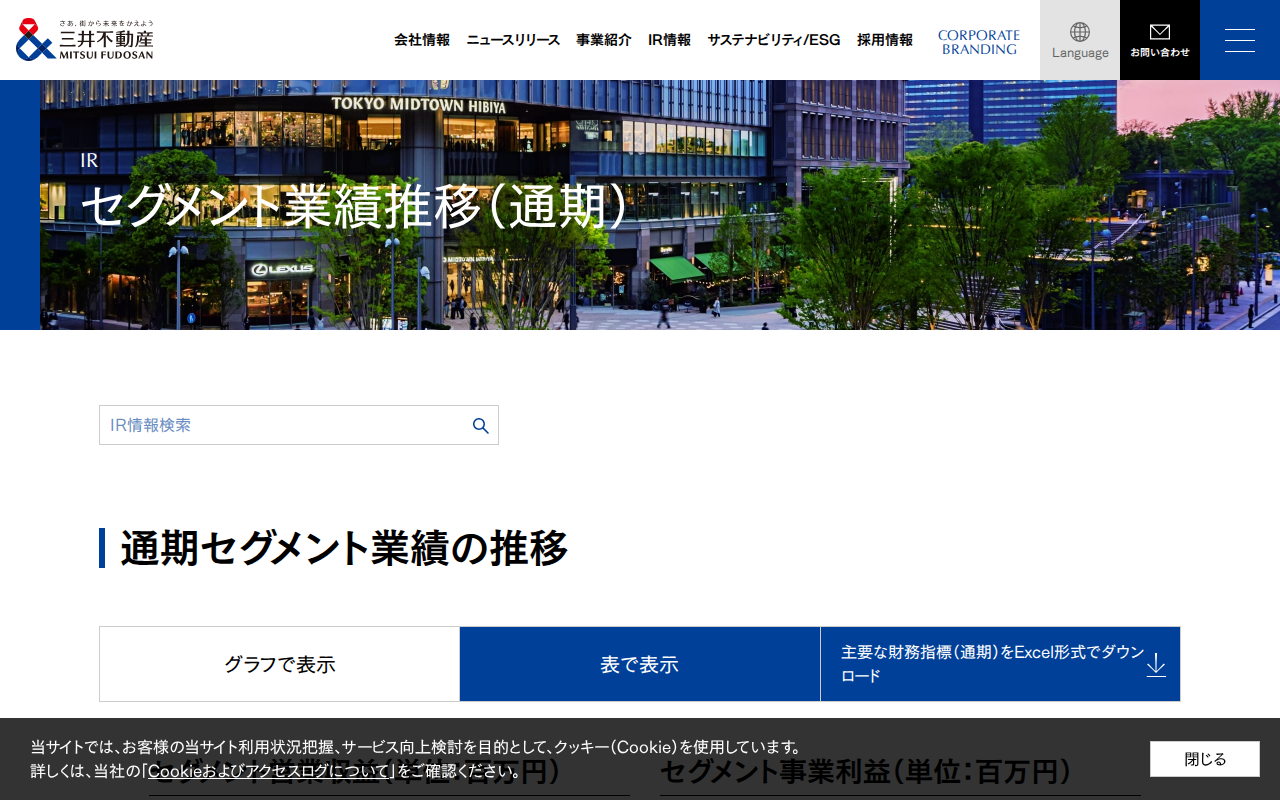
Task: Download the Excel format financial indicators
Action: pos(1000,664)
